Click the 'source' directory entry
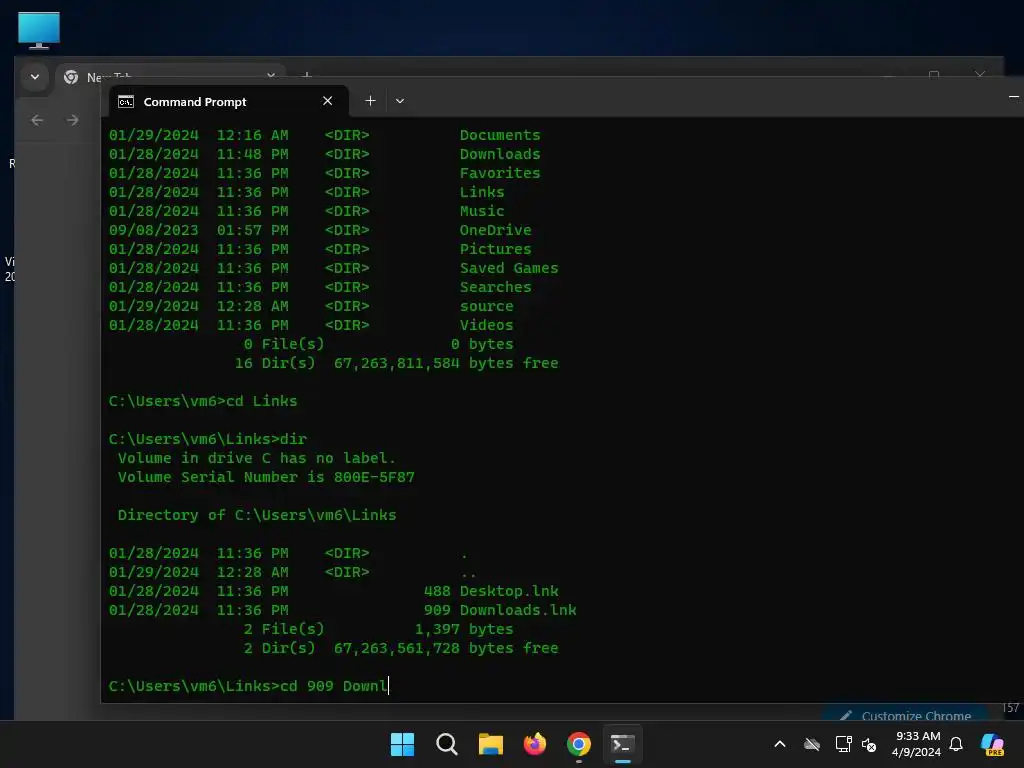 pos(487,306)
